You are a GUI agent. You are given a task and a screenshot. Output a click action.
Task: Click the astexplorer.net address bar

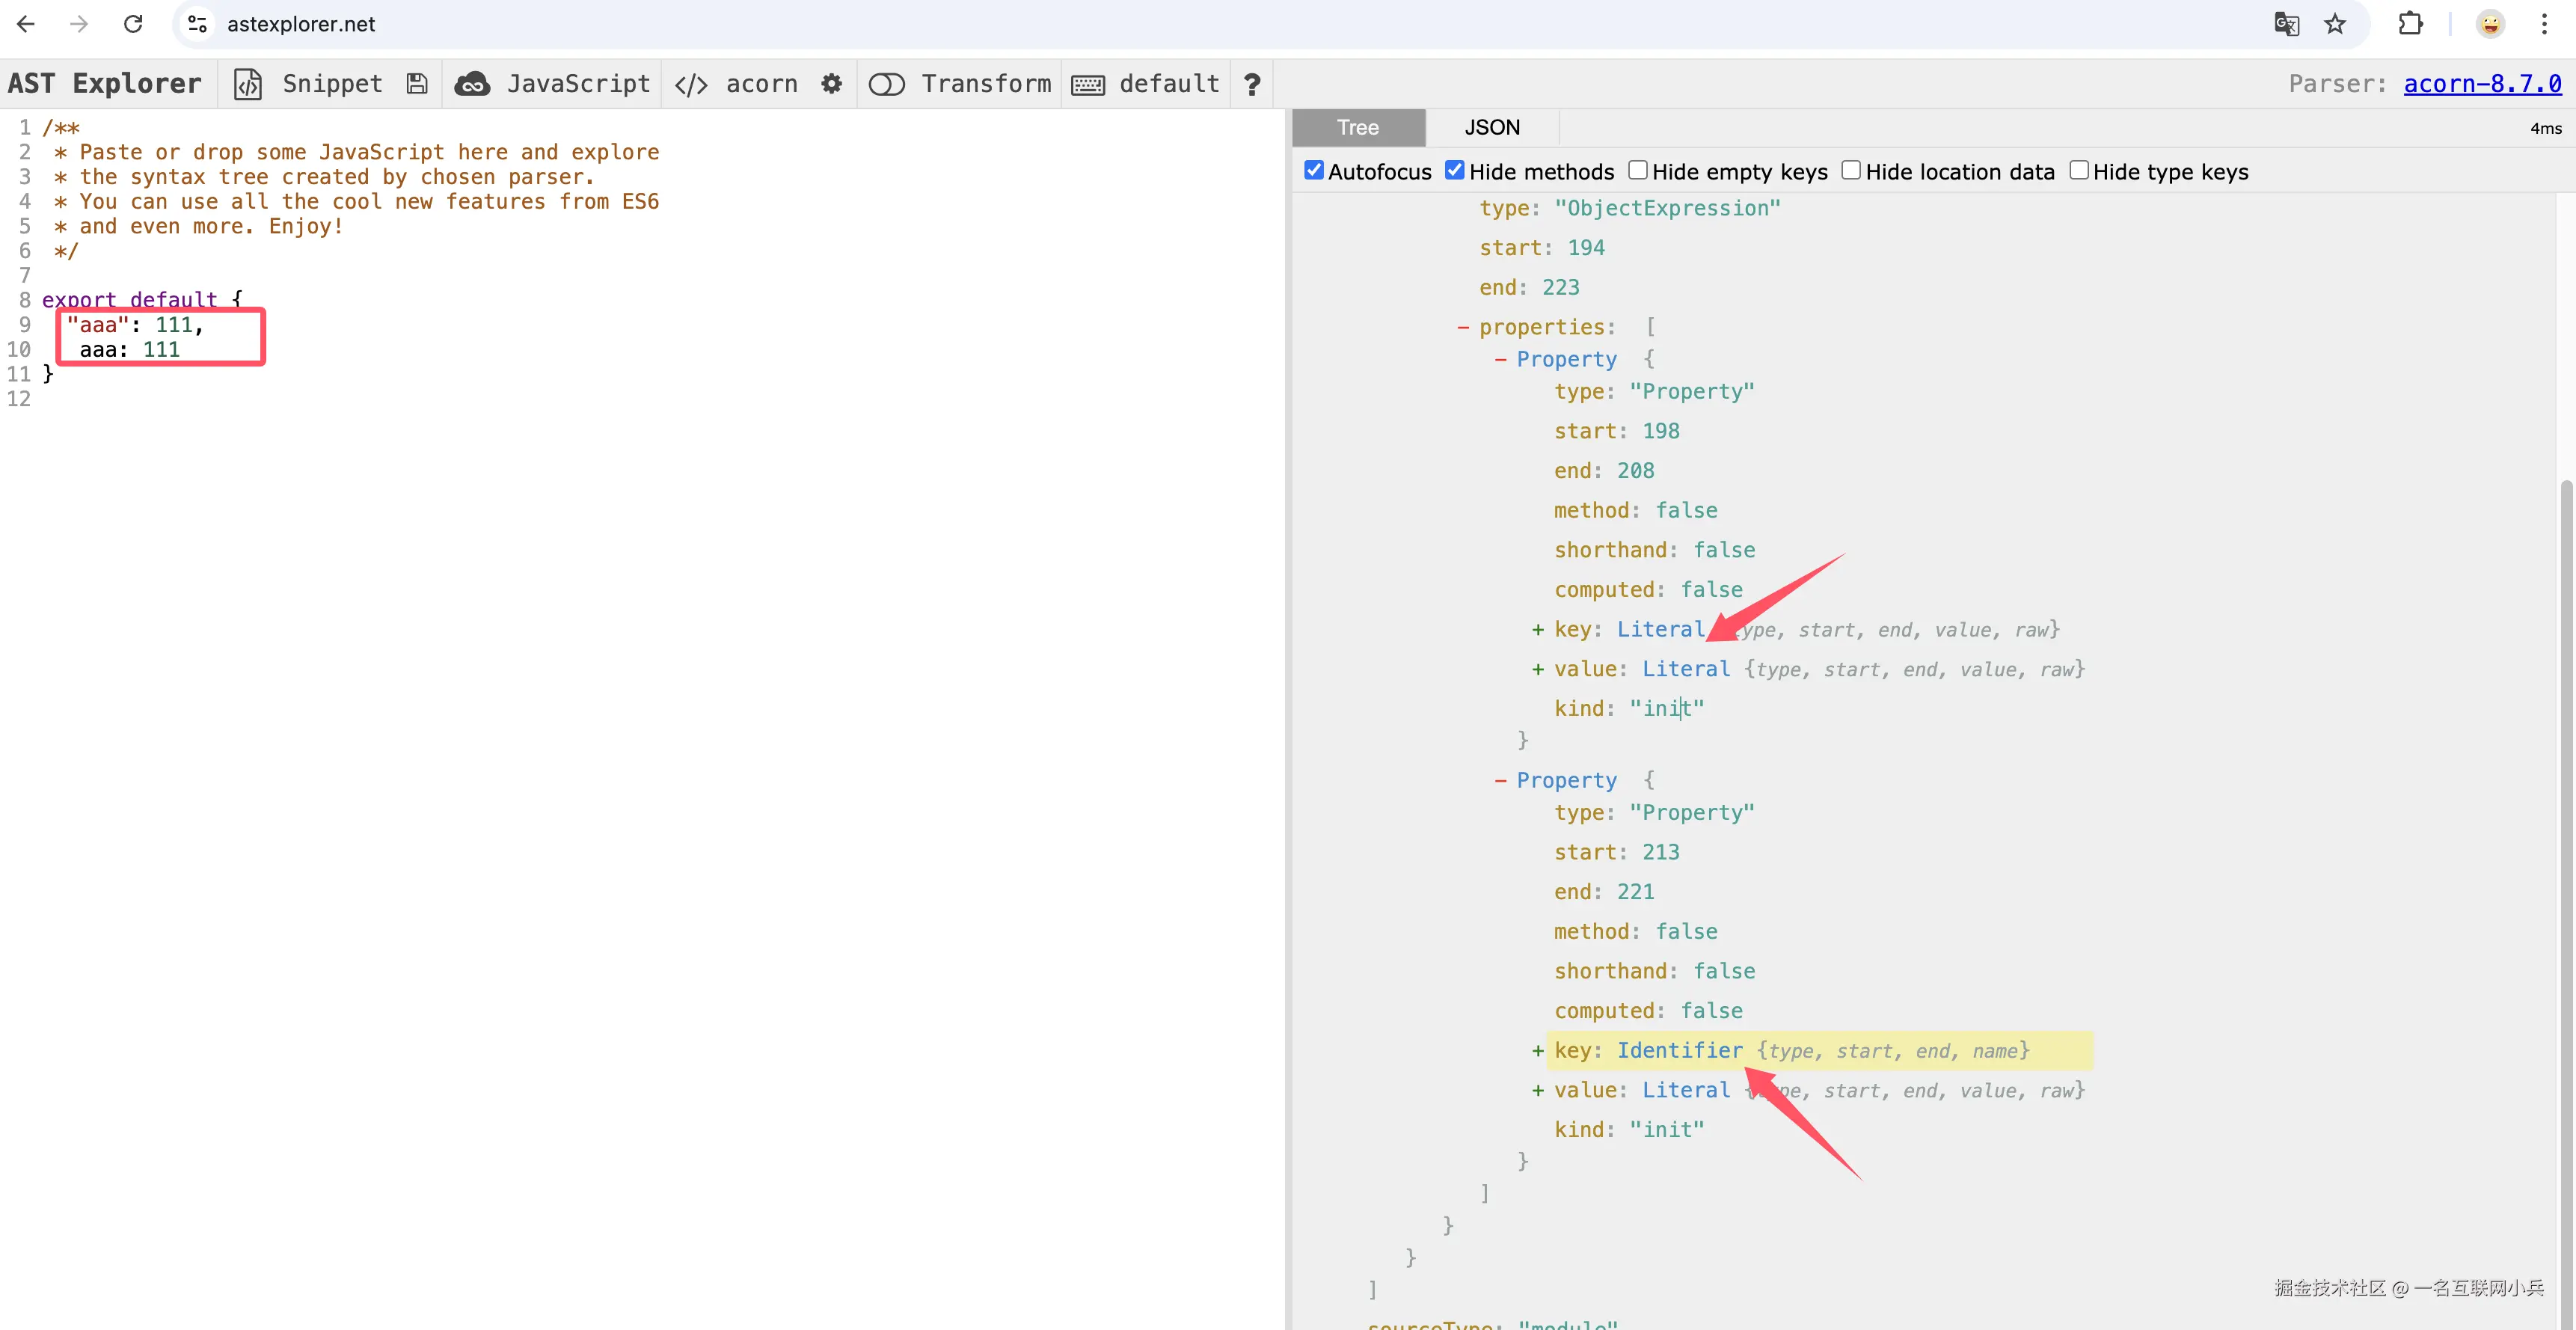[300, 24]
